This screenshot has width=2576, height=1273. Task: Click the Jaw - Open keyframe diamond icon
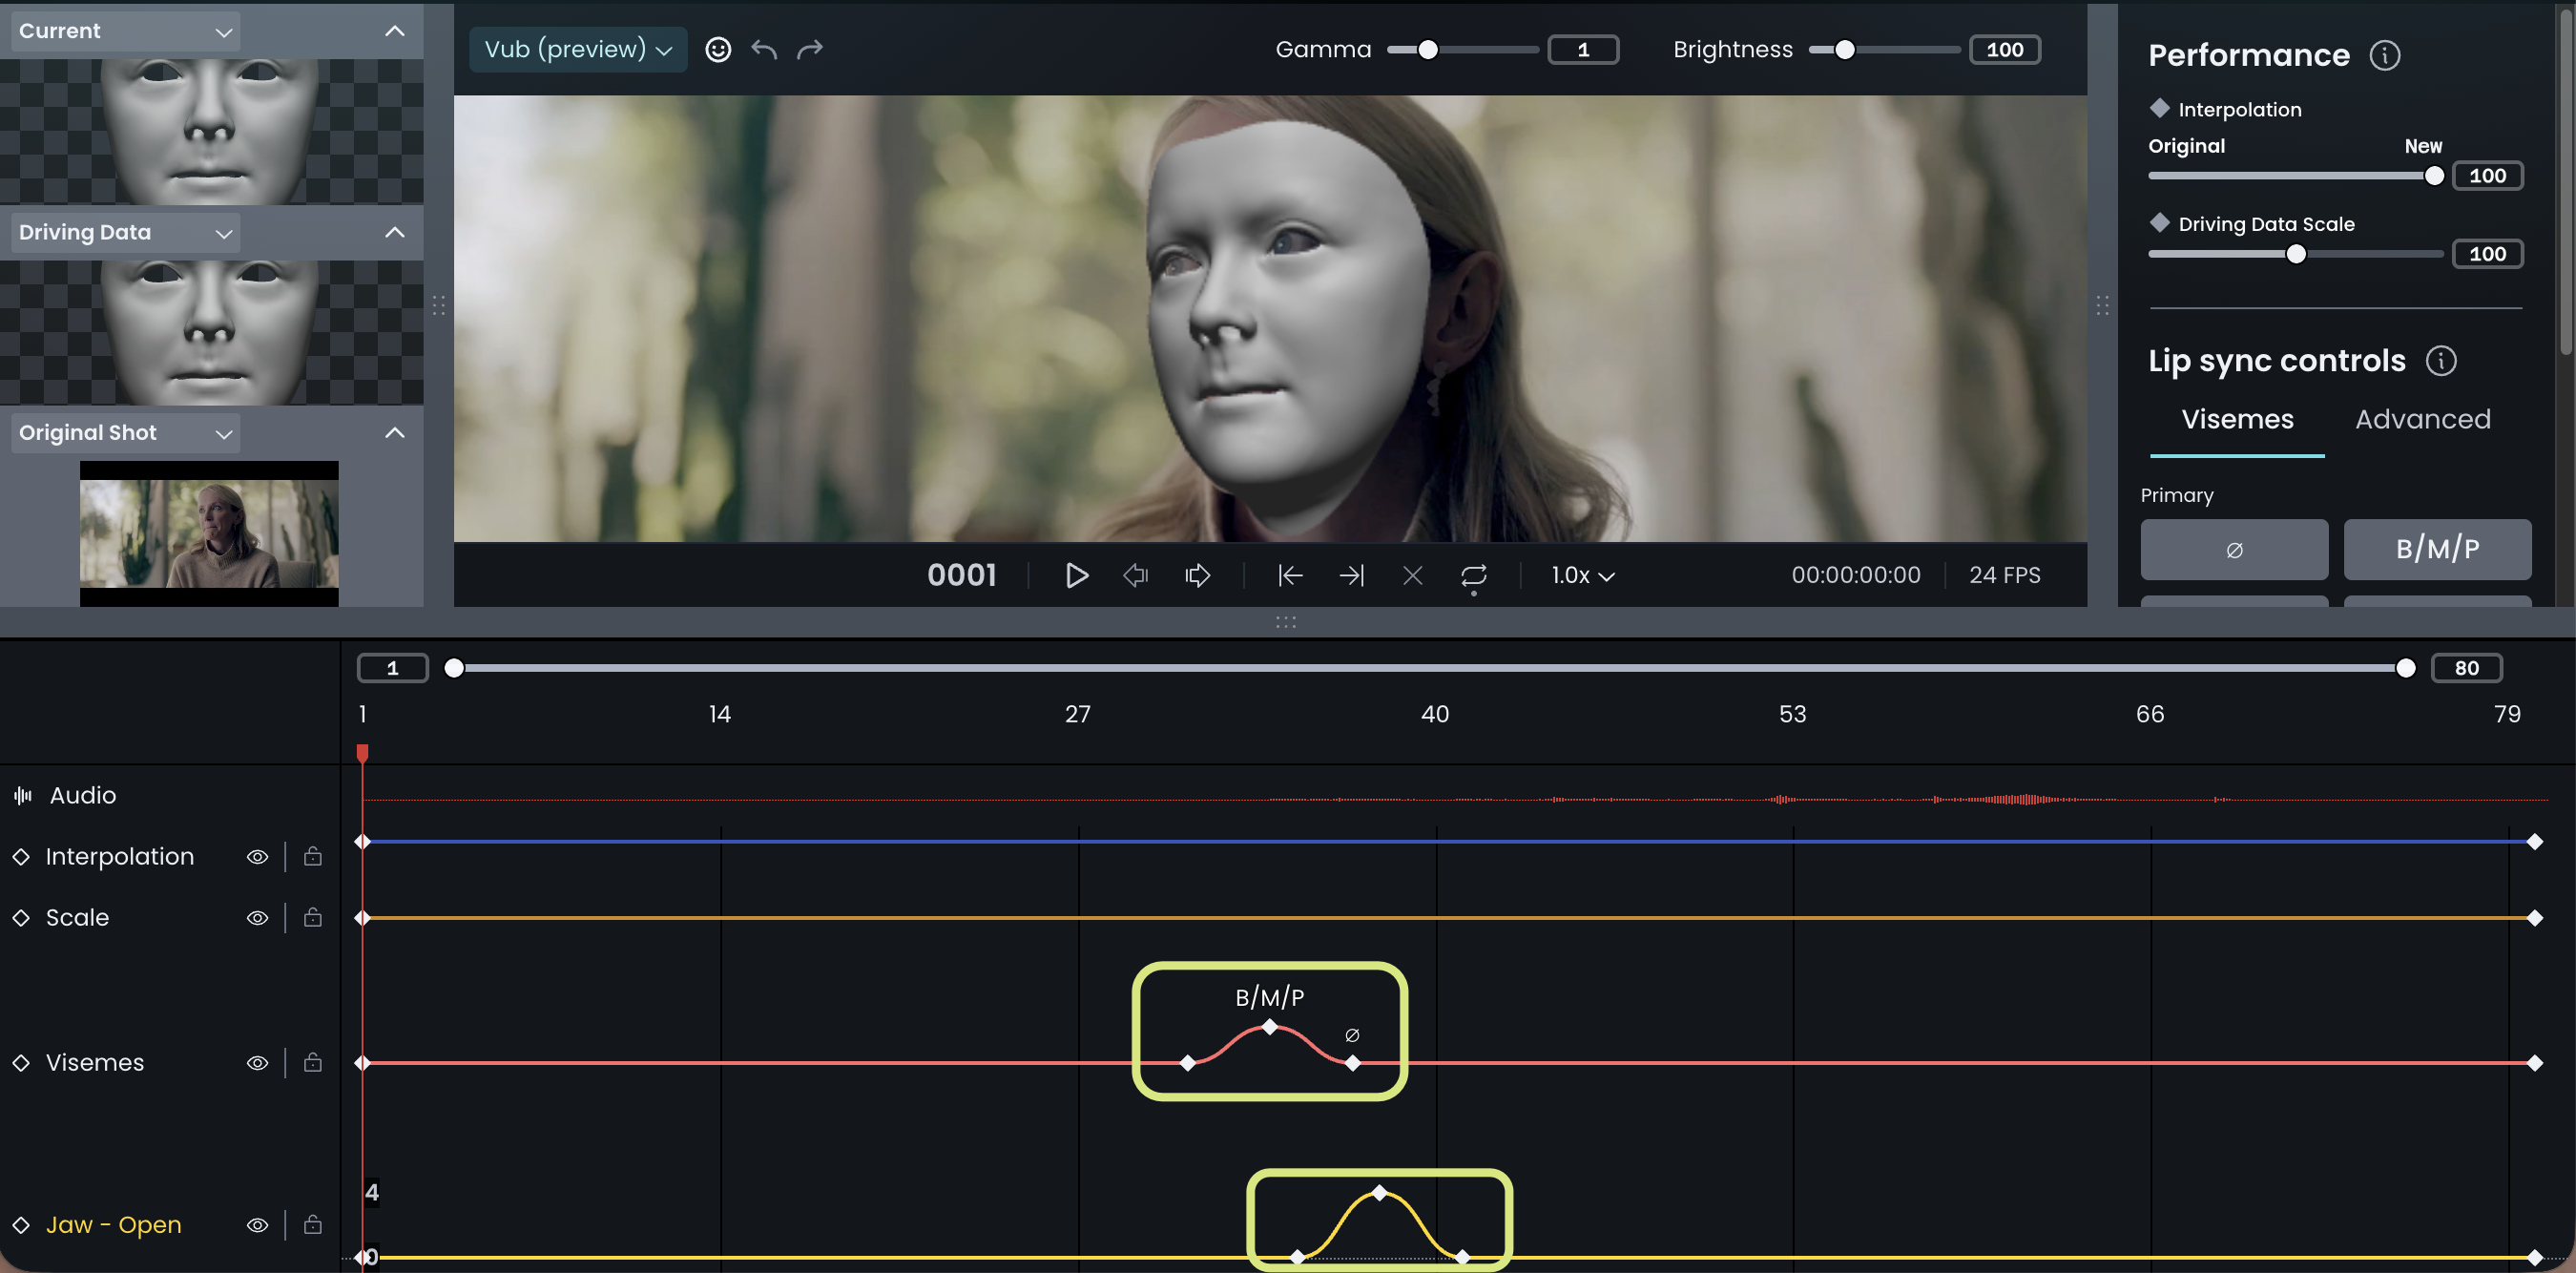click(x=21, y=1224)
